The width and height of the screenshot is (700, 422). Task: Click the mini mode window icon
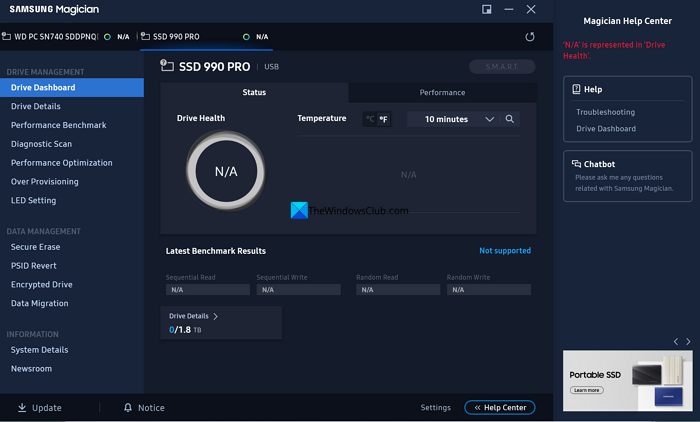(x=487, y=9)
